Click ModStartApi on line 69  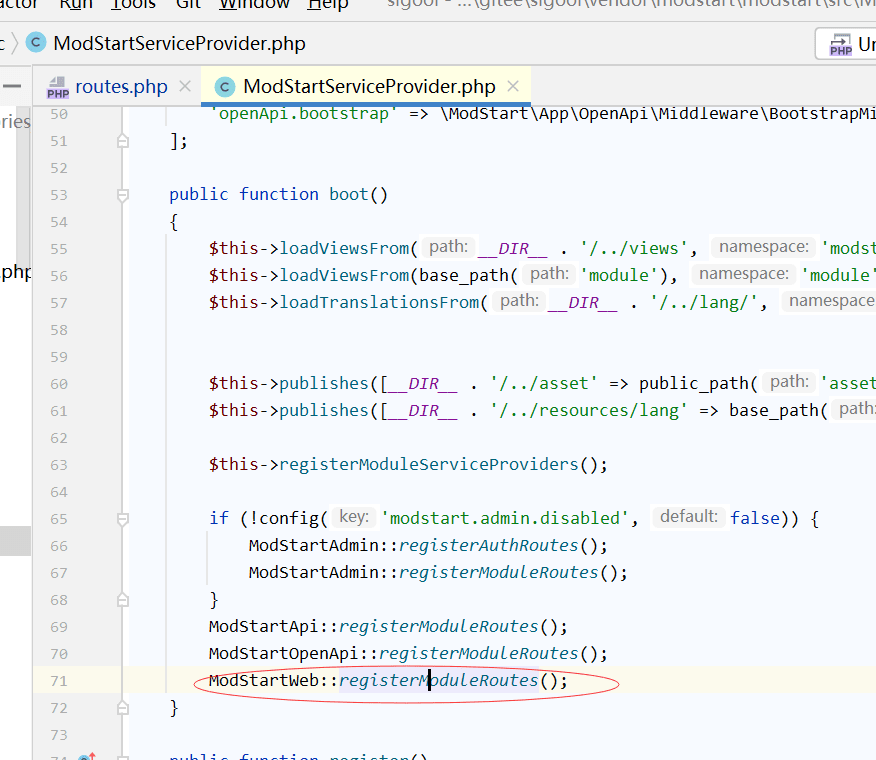tap(263, 626)
